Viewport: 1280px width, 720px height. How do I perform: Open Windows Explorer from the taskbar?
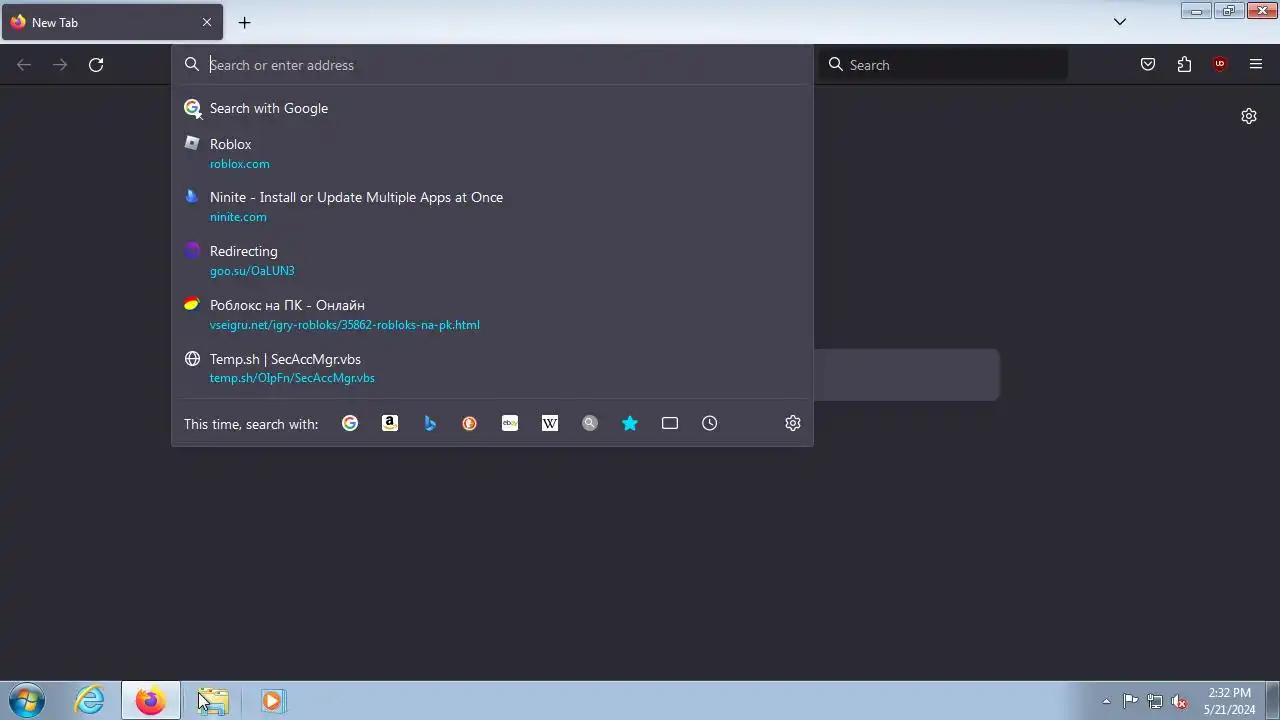(213, 701)
